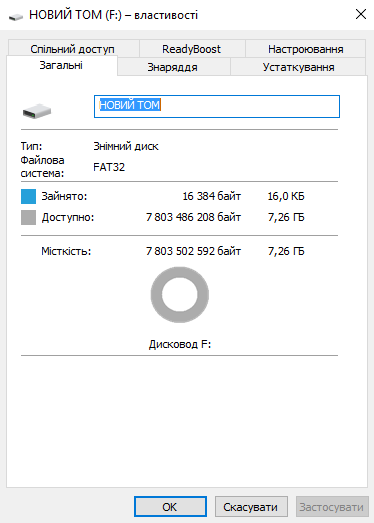Confirm with the OK button
The width and height of the screenshot is (374, 523).
[170, 507]
